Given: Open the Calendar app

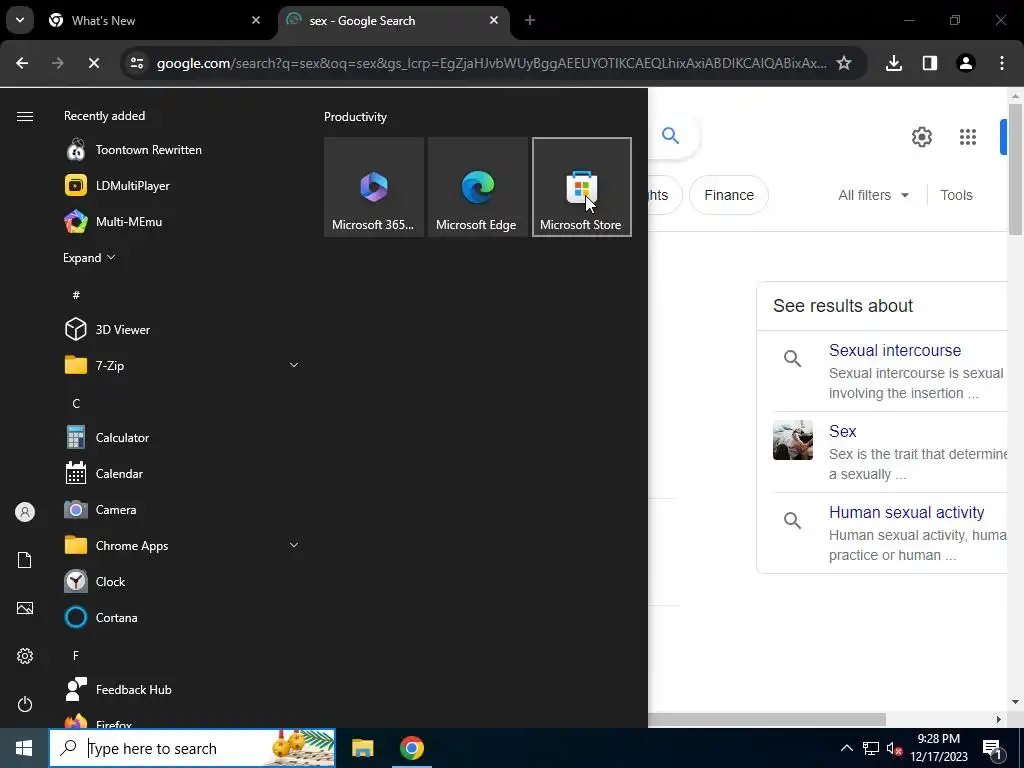Looking at the screenshot, I should click(181, 473).
